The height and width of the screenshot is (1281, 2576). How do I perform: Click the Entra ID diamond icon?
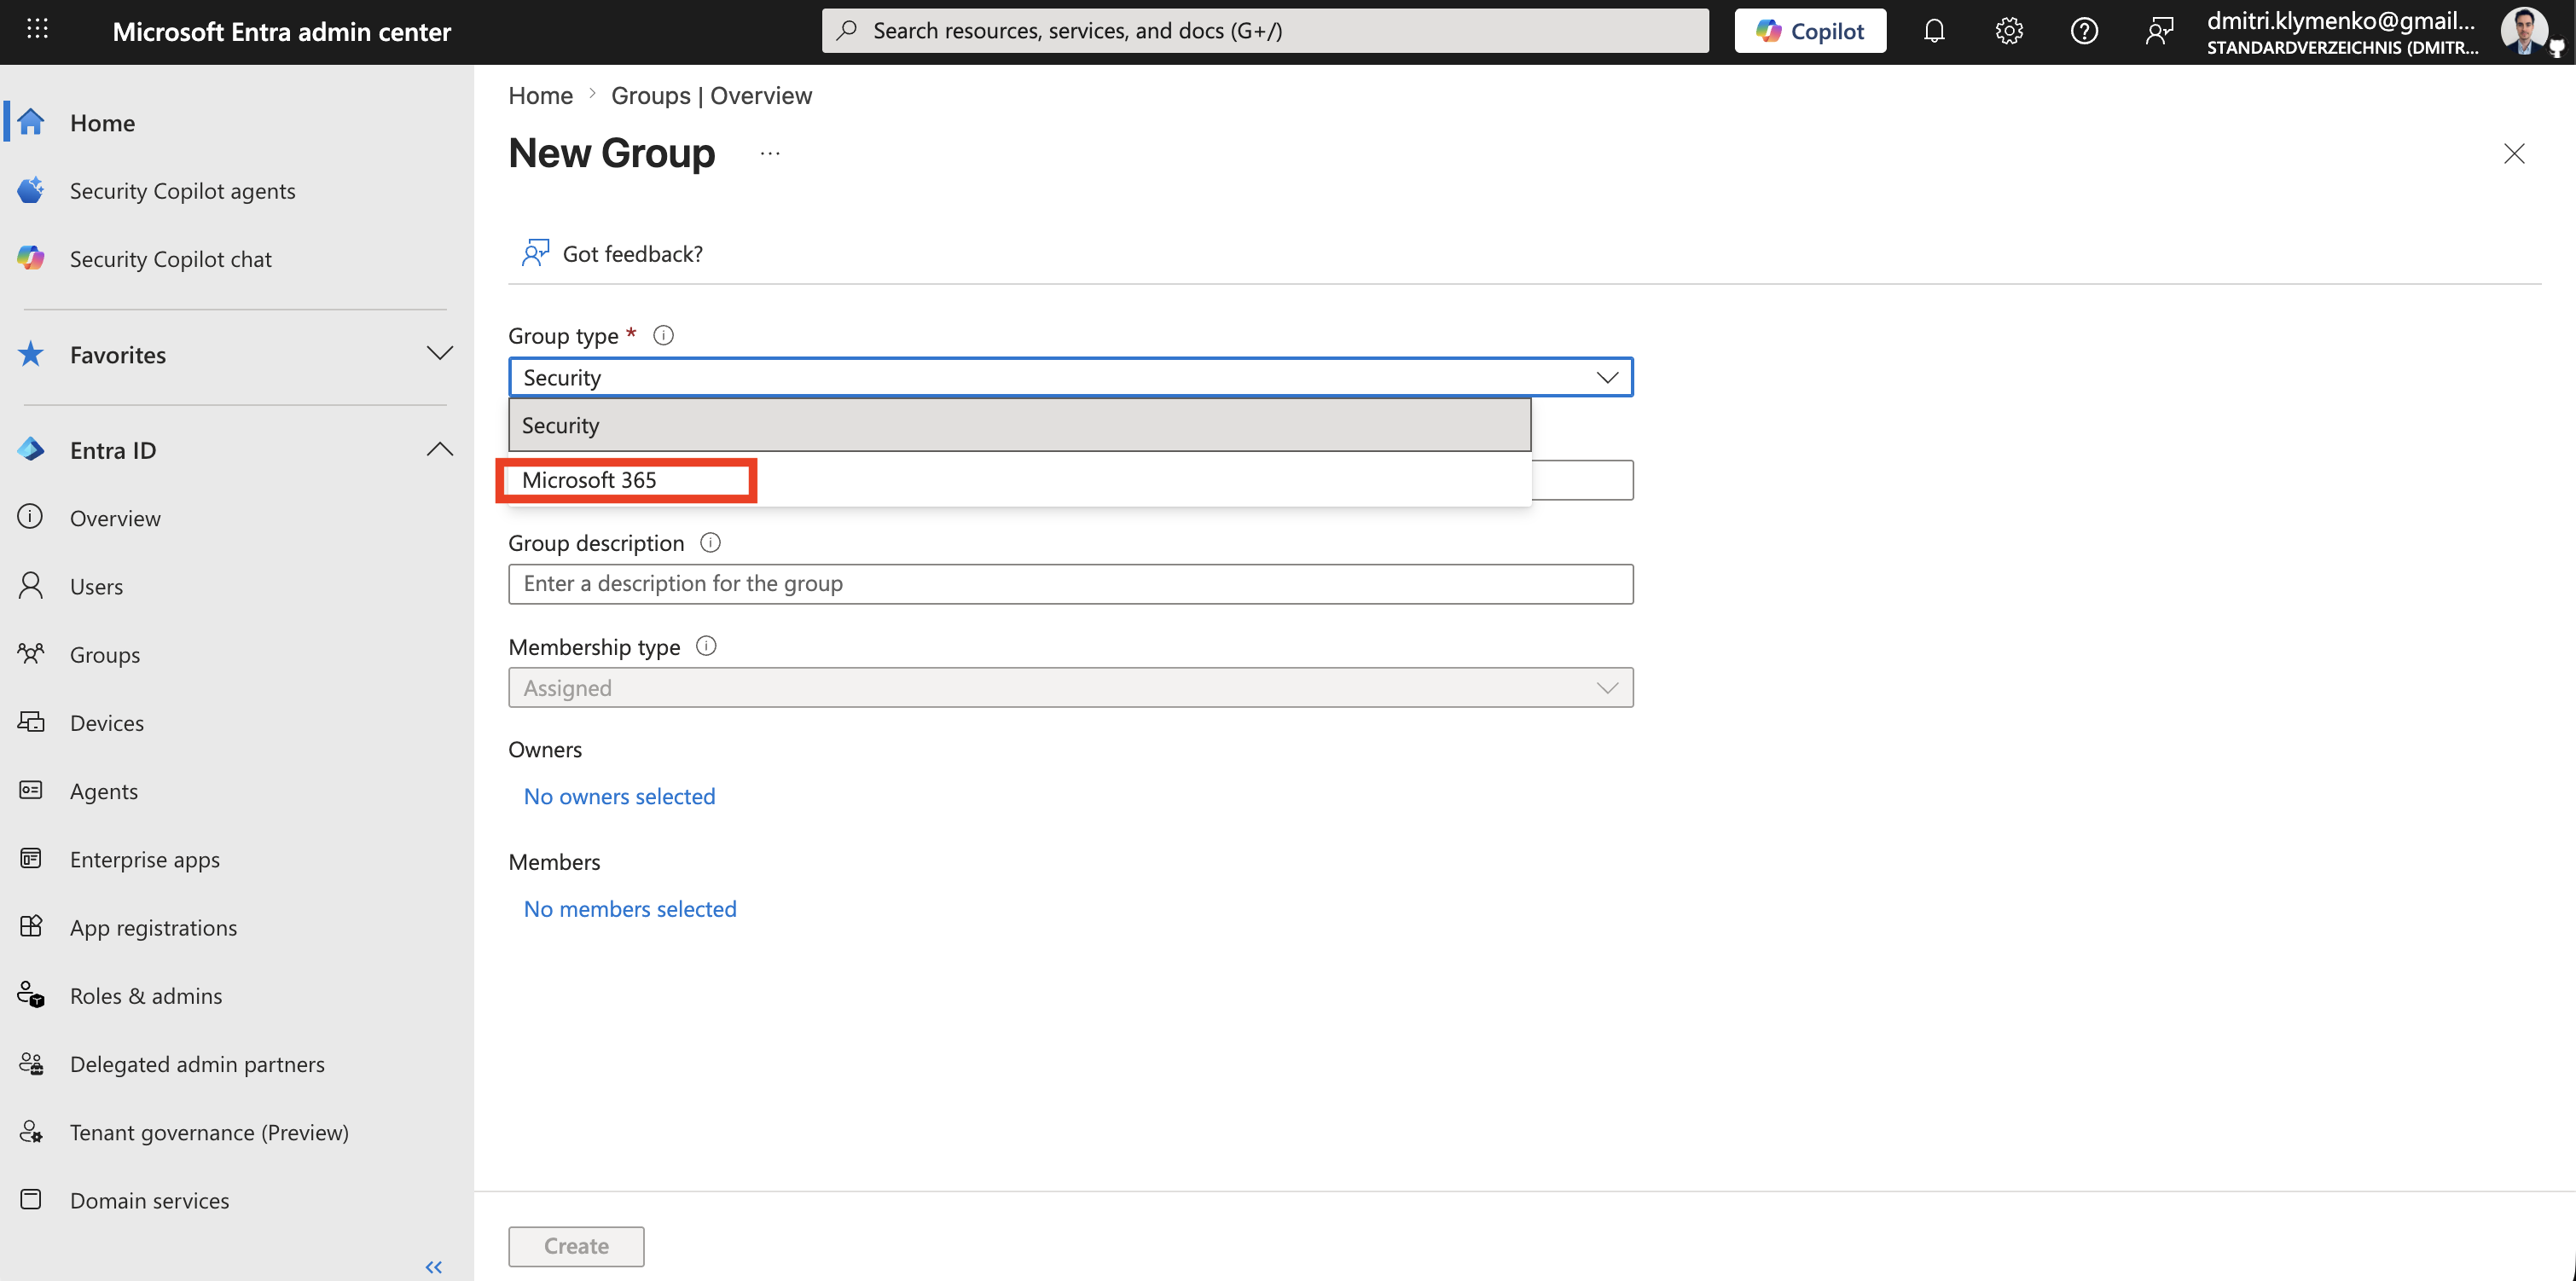coord(31,450)
